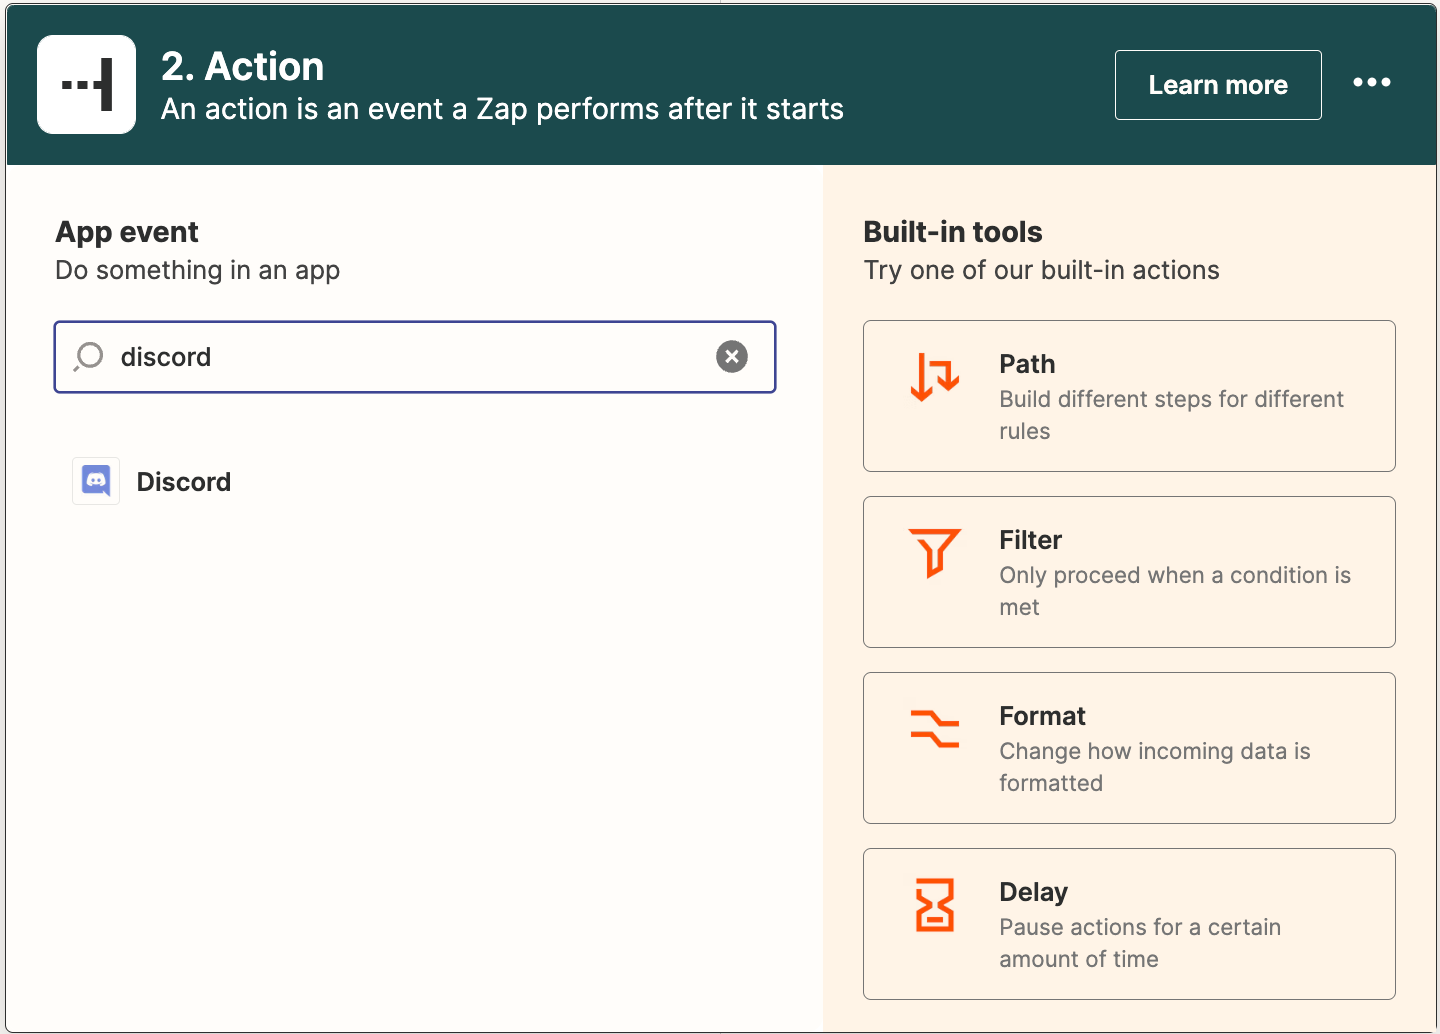Click 'Change how incoming data is formatted' text
The image size is (1440, 1034).
click(x=1155, y=767)
